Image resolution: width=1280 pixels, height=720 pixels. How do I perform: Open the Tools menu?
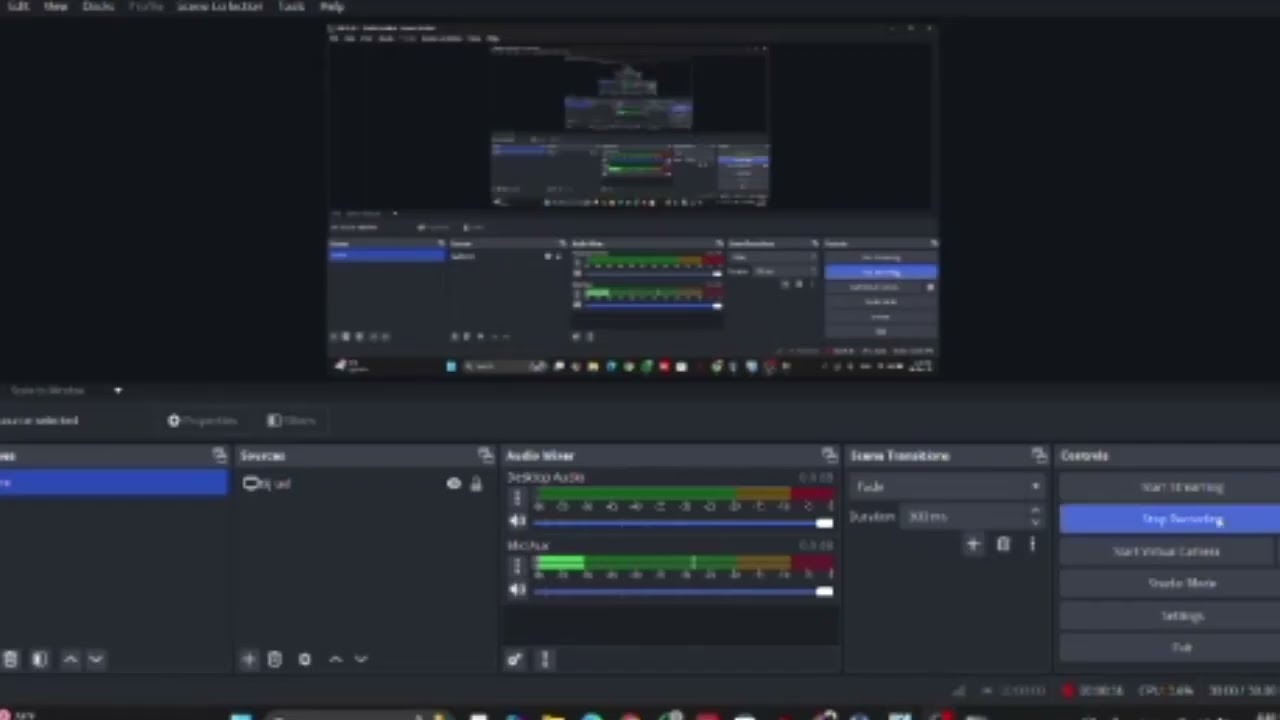click(x=291, y=6)
